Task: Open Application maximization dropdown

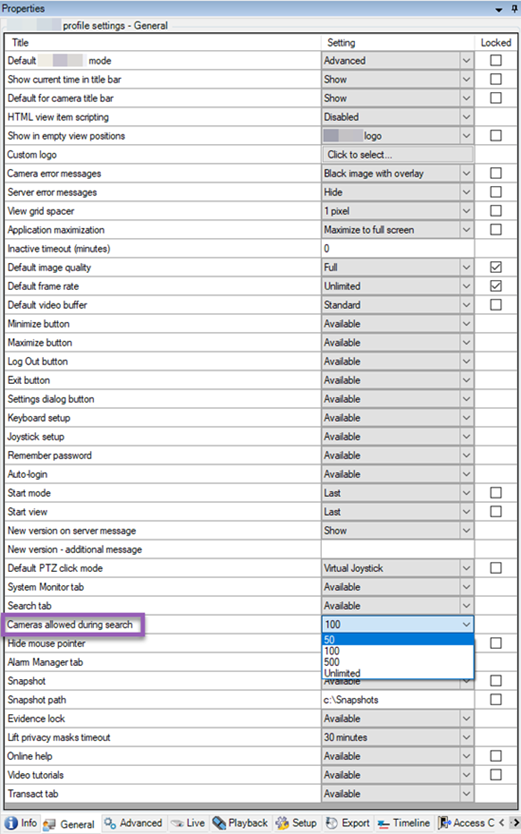Action: (x=466, y=230)
